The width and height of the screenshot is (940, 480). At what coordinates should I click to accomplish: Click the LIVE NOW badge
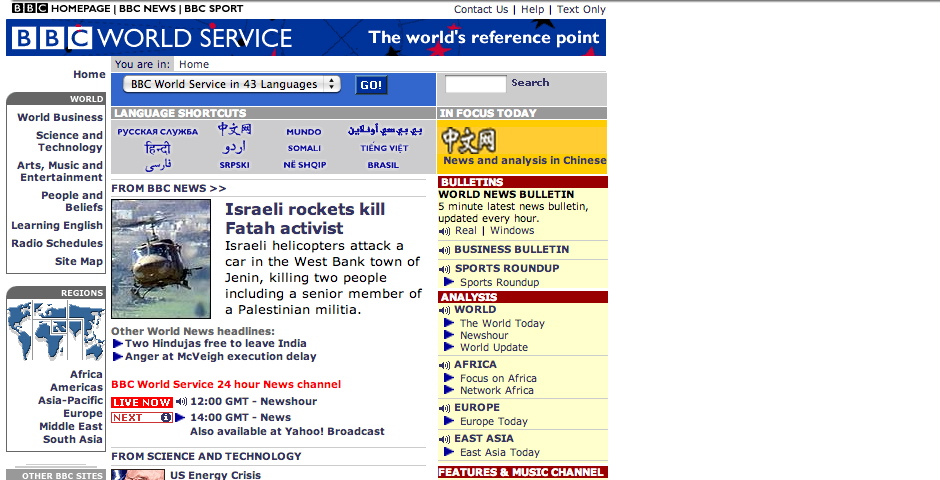tap(141, 402)
